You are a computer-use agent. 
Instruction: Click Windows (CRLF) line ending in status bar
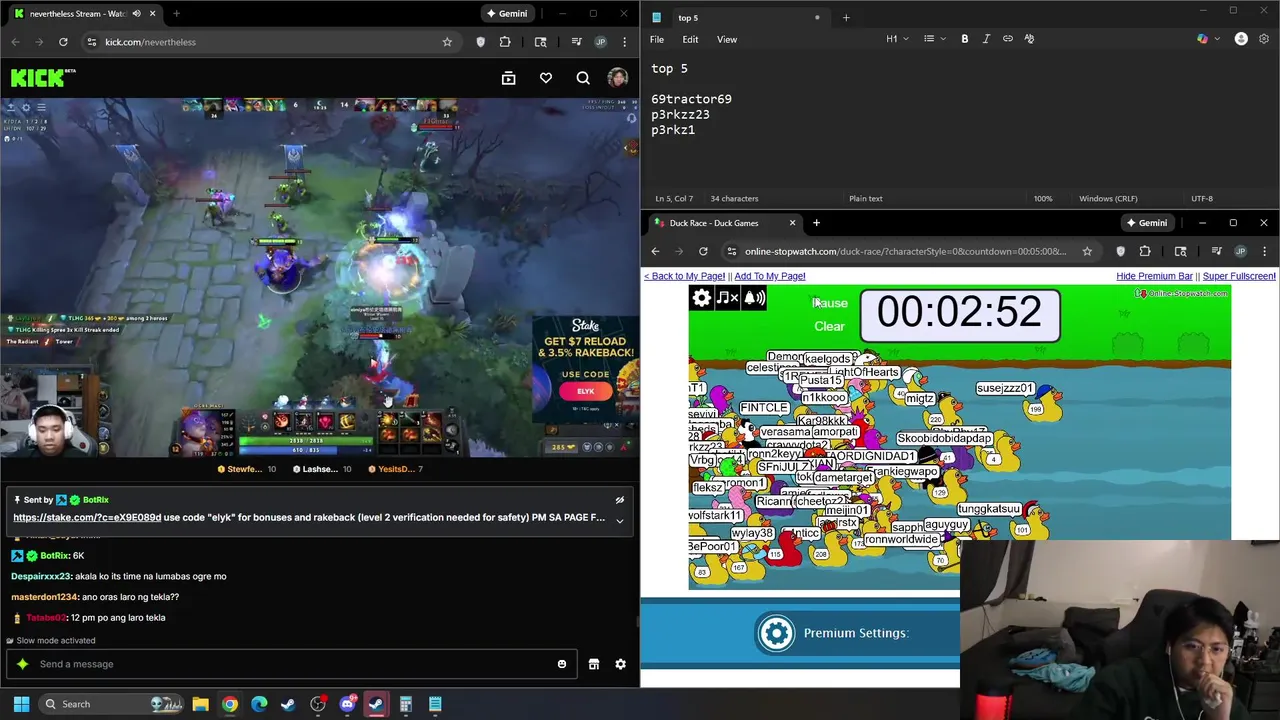click(x=1109, y=198)
